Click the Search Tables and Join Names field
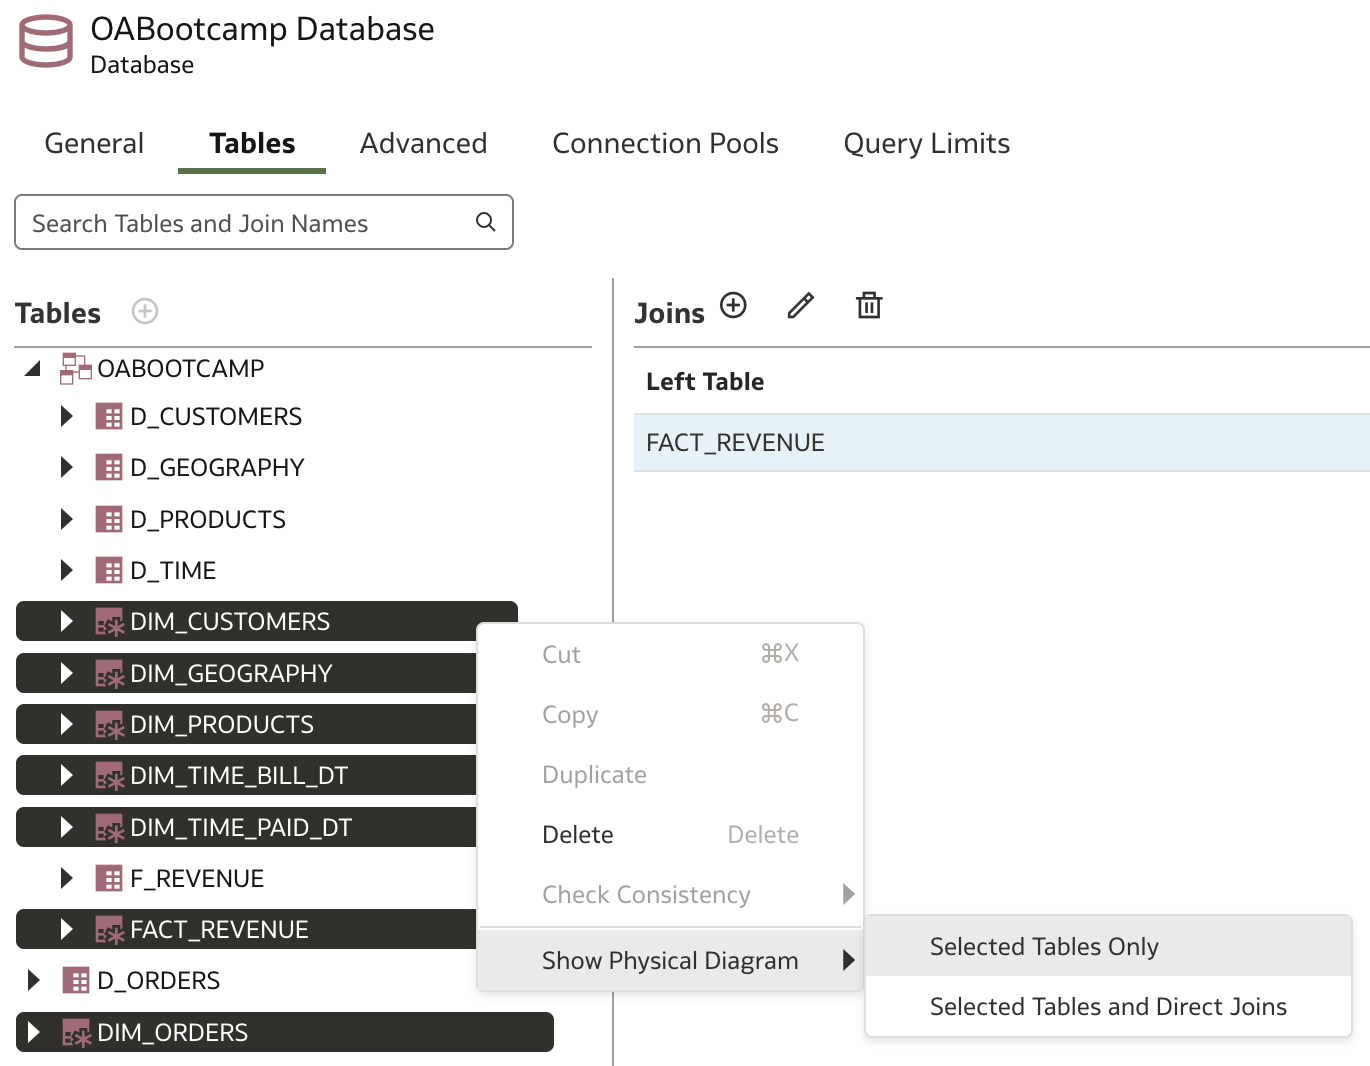Screen dimensions: 1370x1066 point(264,222)
